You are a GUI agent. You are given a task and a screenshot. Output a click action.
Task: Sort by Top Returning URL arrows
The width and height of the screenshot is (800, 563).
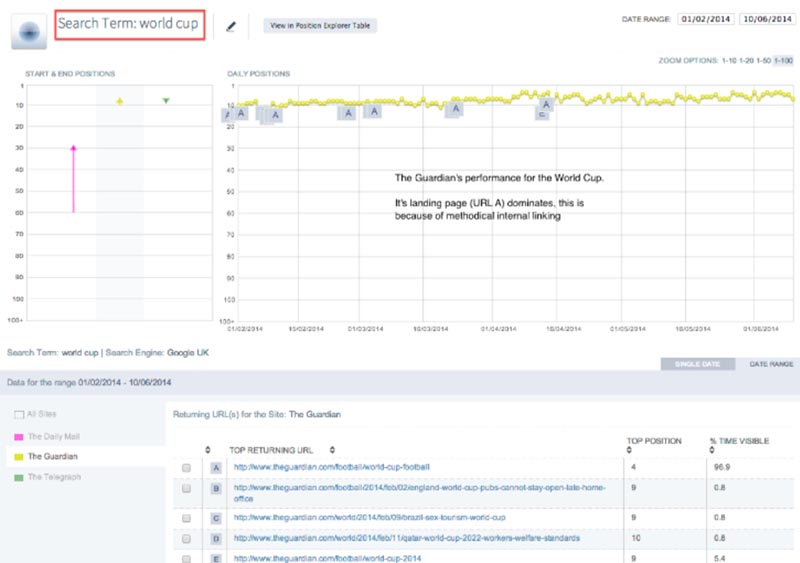[332, 450]
